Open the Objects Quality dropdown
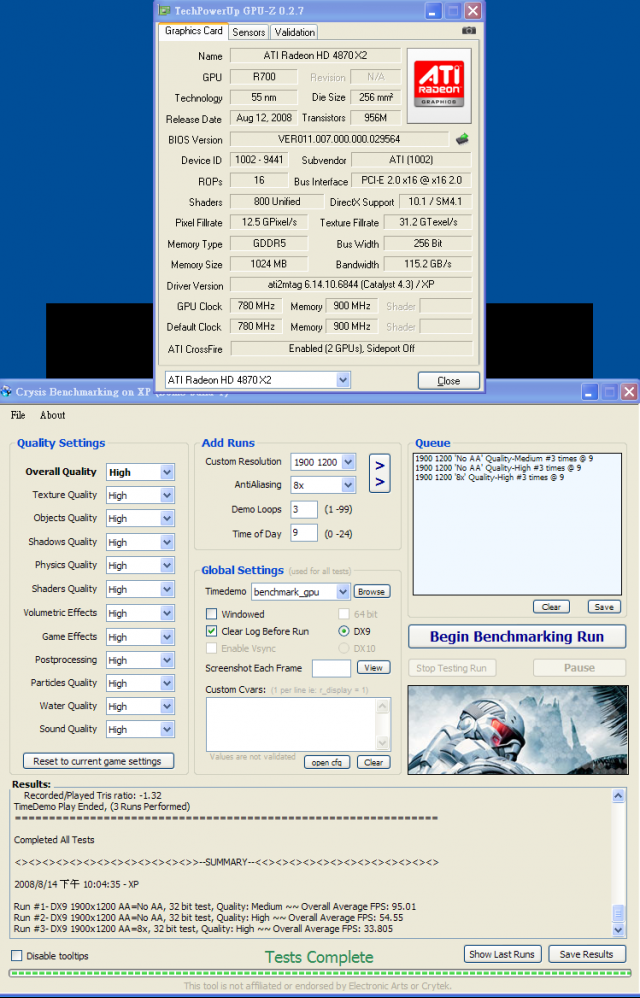Viewport: 640px width, 998px height. point(167,519)
